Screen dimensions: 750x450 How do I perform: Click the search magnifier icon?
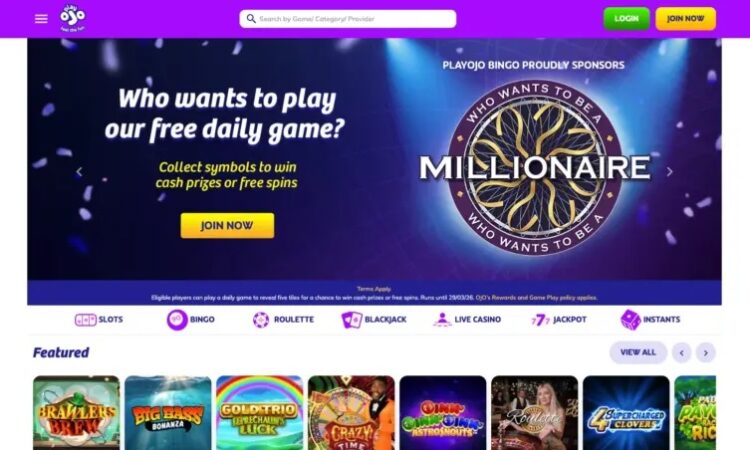point(251,19)
